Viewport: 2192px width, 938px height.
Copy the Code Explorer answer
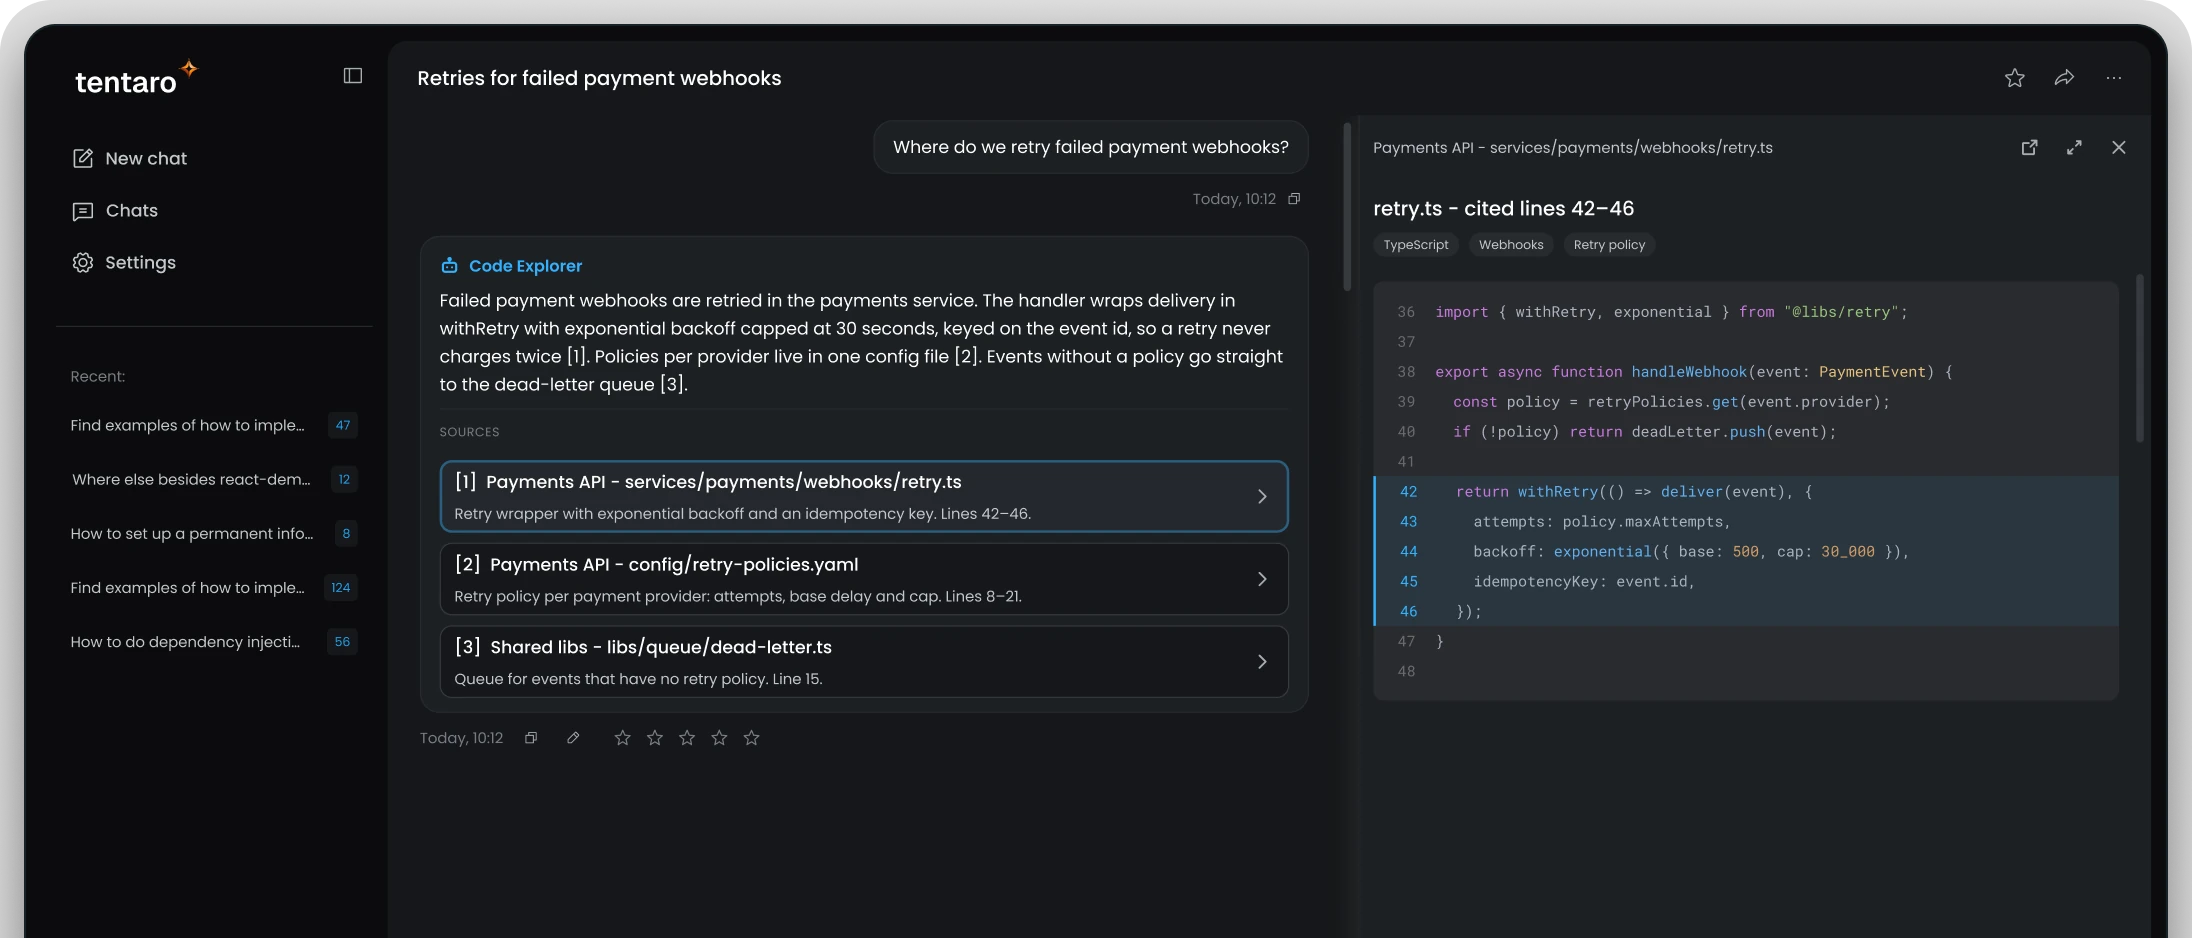(x=531, y=738)
